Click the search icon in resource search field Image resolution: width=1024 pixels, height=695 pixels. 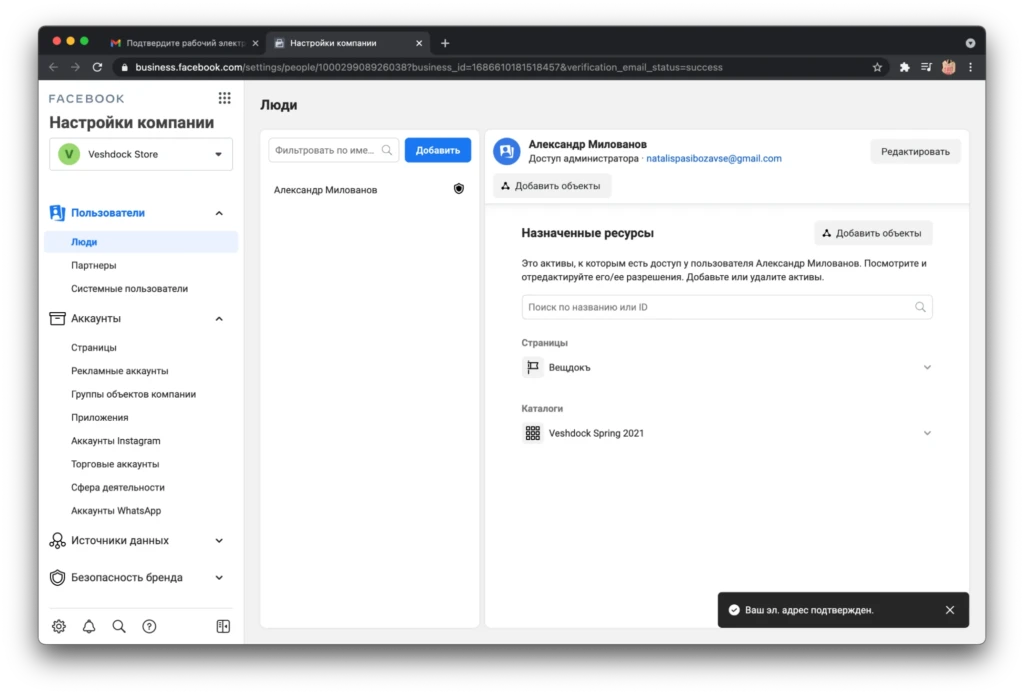920,307
